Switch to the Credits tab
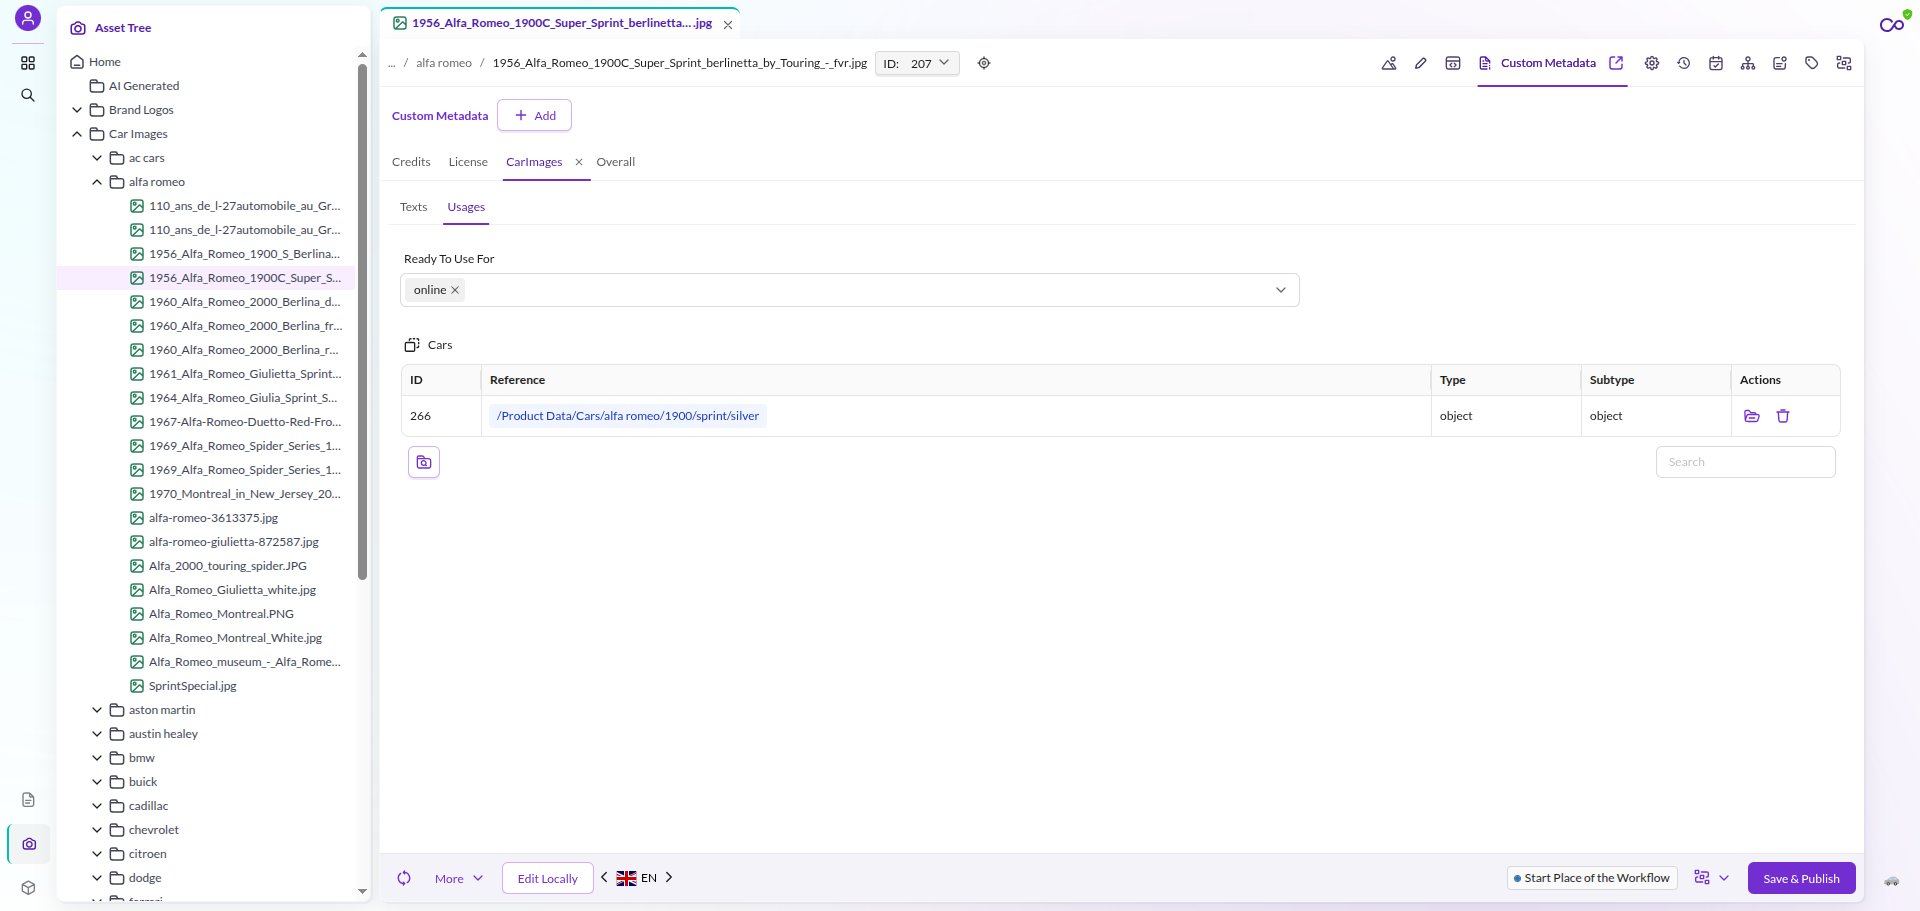This screenshot has width=1920, height=911. [411, 162]
